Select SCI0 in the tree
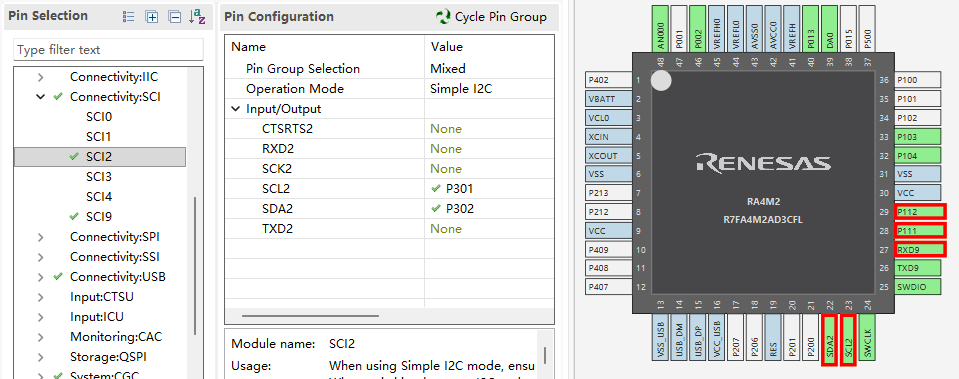 [x=98, y=117]
